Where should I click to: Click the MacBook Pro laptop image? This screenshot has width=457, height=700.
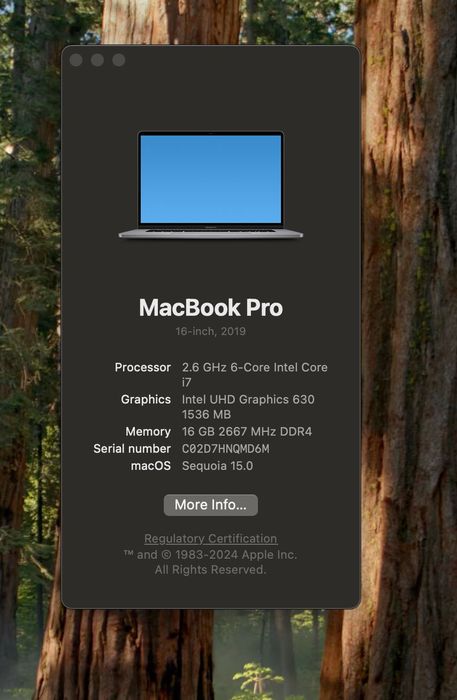coord(211,185)
